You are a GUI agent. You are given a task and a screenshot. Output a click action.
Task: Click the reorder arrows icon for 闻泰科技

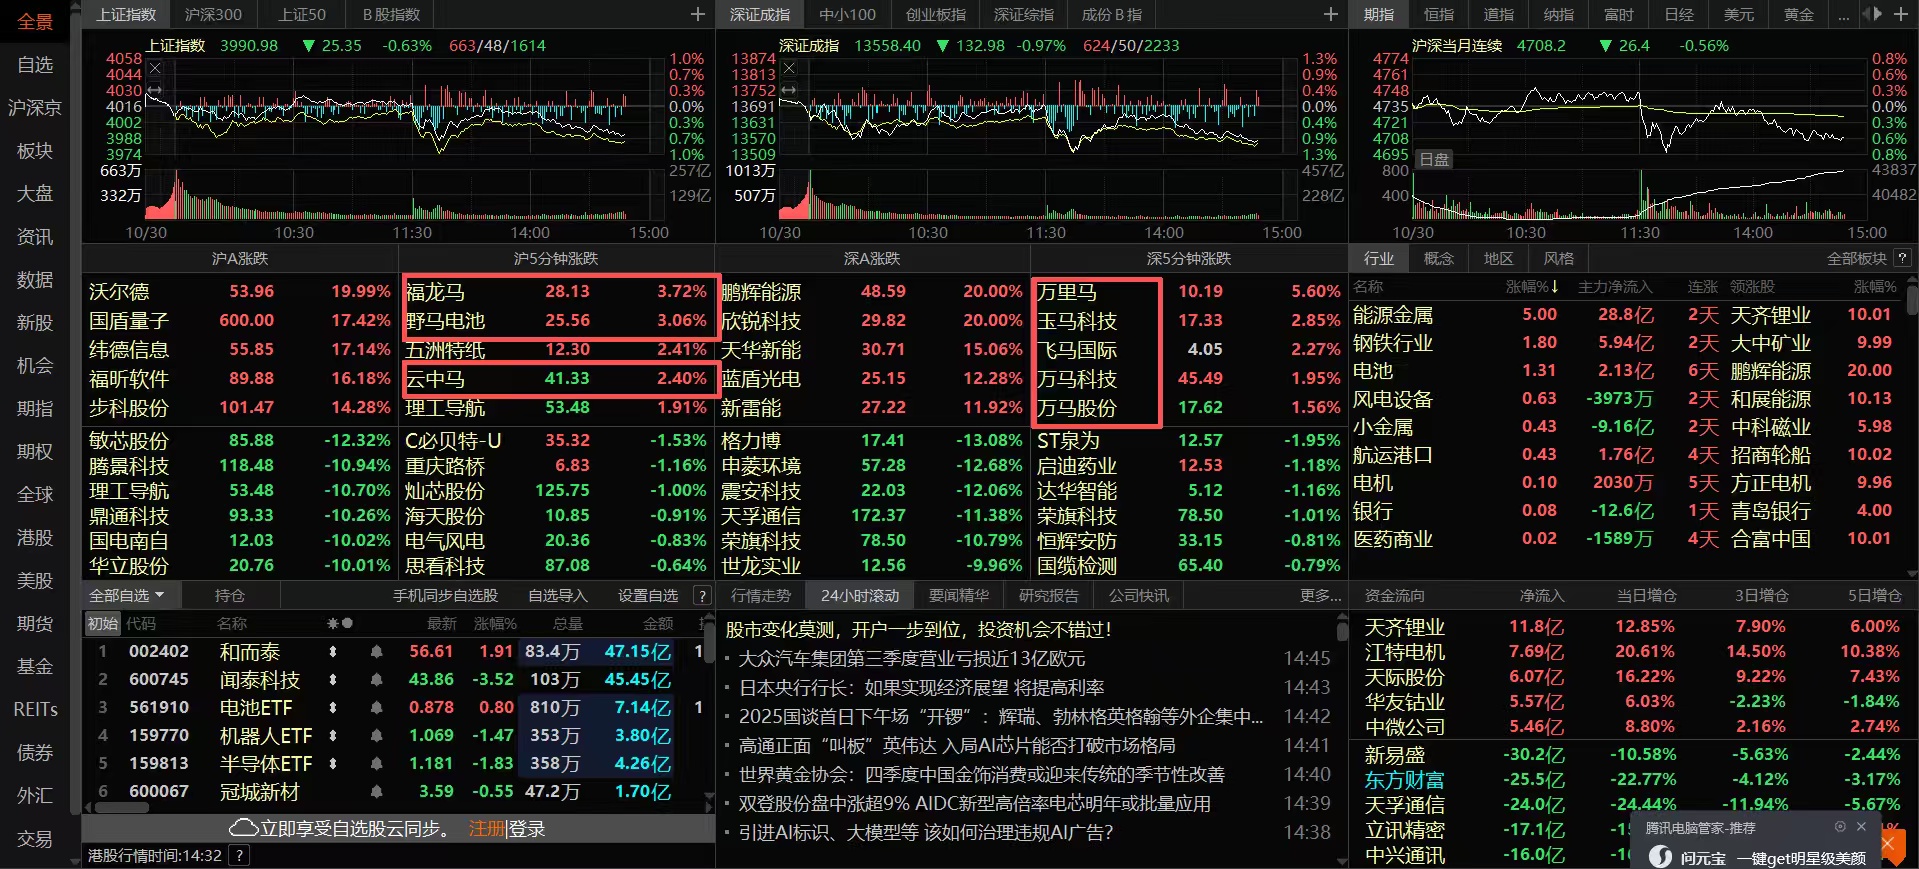(x=333, y=679)
